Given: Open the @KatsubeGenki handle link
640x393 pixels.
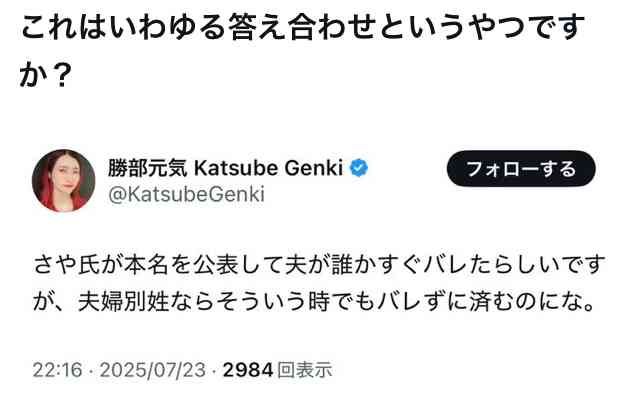Looking at the screenshot, I should point(187,194).
